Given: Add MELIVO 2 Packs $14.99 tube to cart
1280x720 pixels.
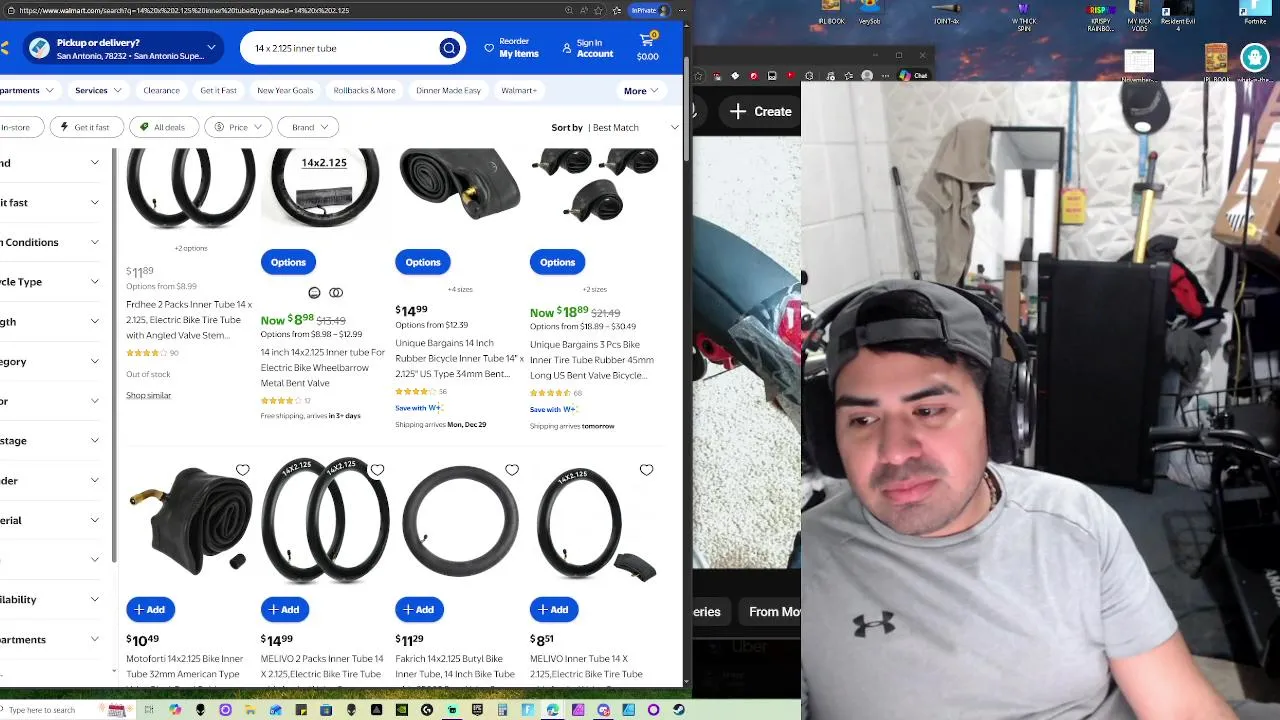Looking at the screenshot, I should [x=285, y=610].
